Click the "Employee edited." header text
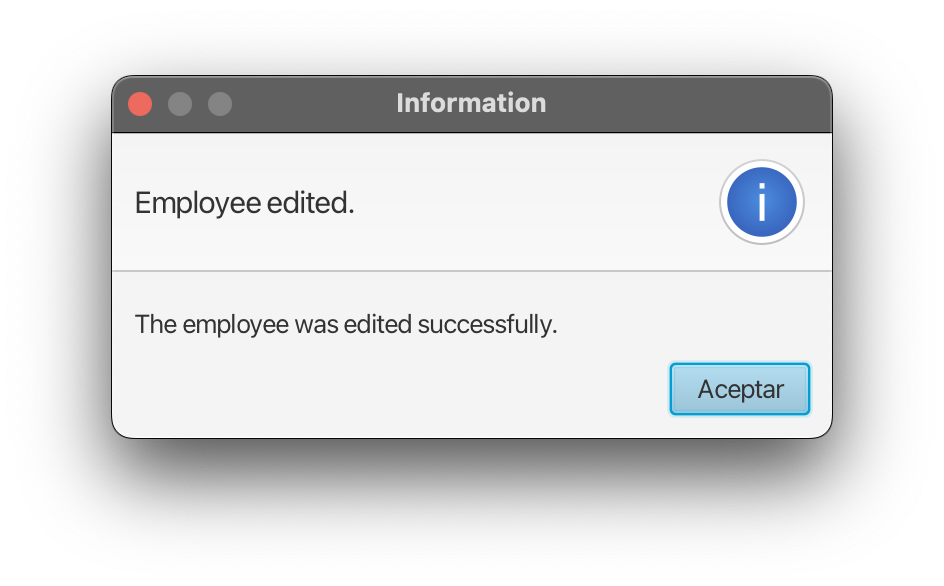This screenshot has width=944, height=586. click(x=244, y=204)
